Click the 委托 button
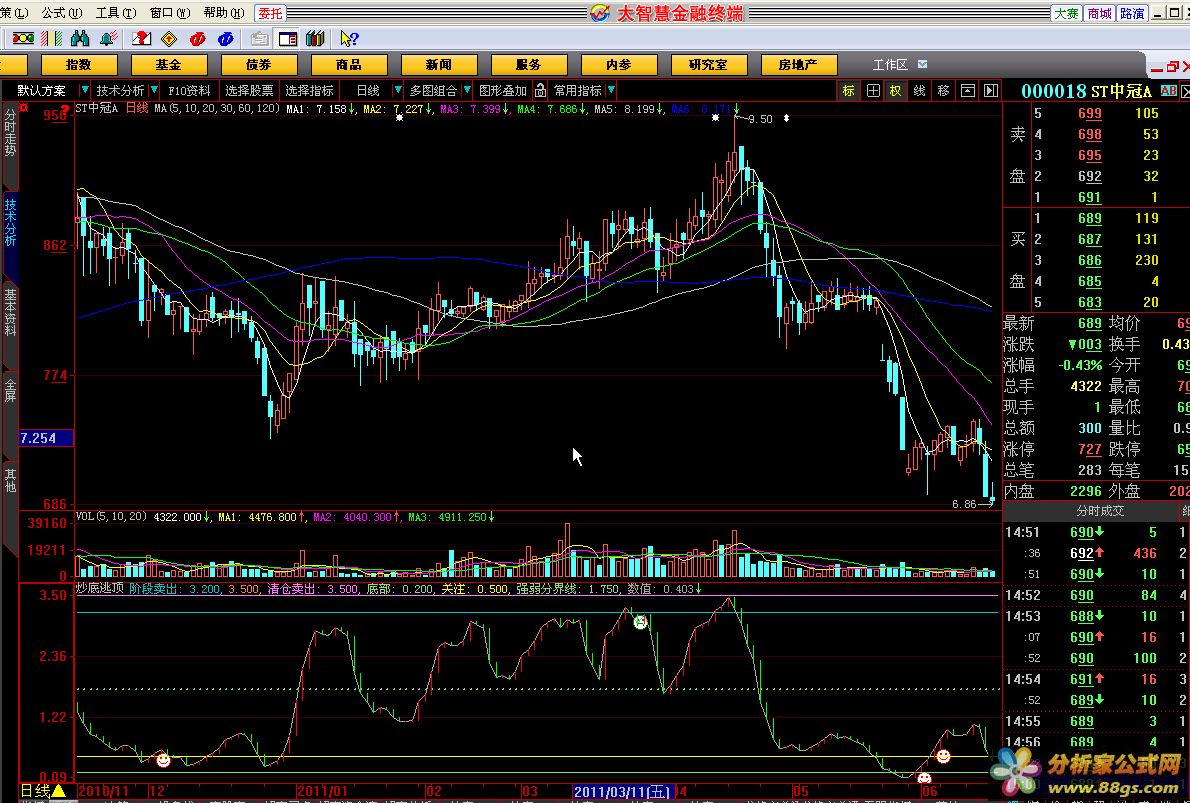 (x=270, y=13)
